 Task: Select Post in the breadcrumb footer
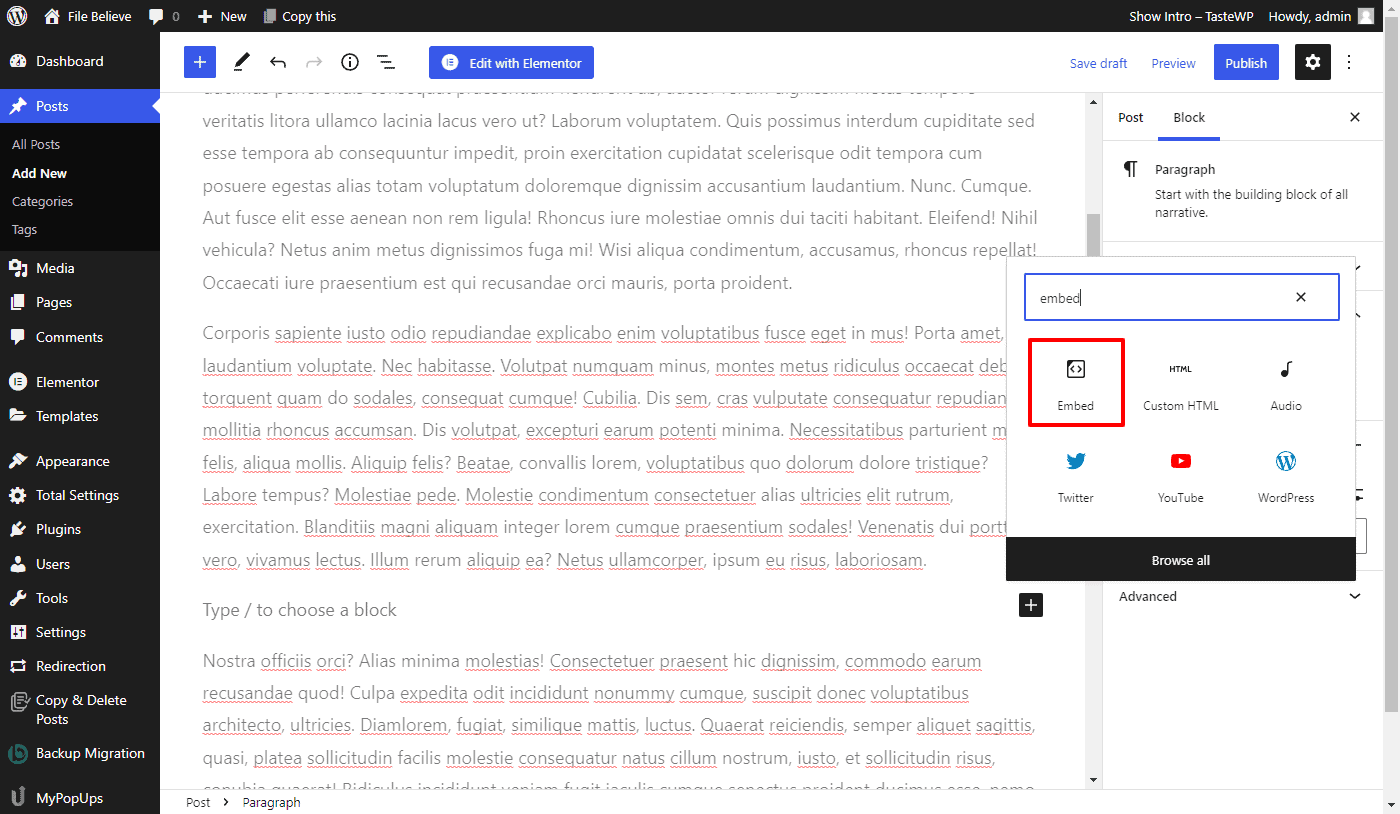(198, 802)
